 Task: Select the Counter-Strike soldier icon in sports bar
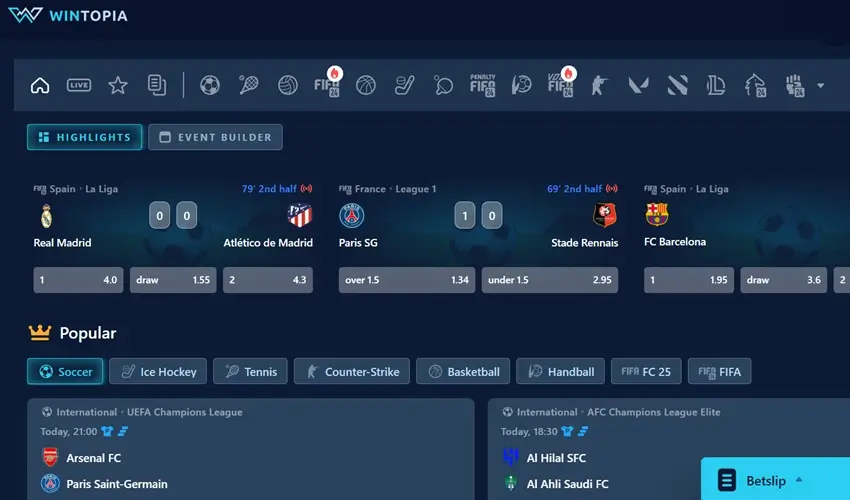click(x=599, y=85)
